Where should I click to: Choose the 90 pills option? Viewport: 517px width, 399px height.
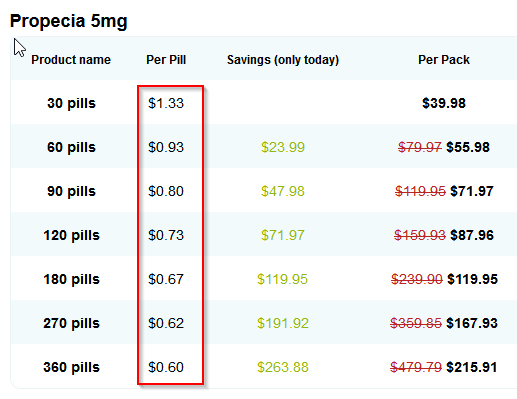[71, 191]
